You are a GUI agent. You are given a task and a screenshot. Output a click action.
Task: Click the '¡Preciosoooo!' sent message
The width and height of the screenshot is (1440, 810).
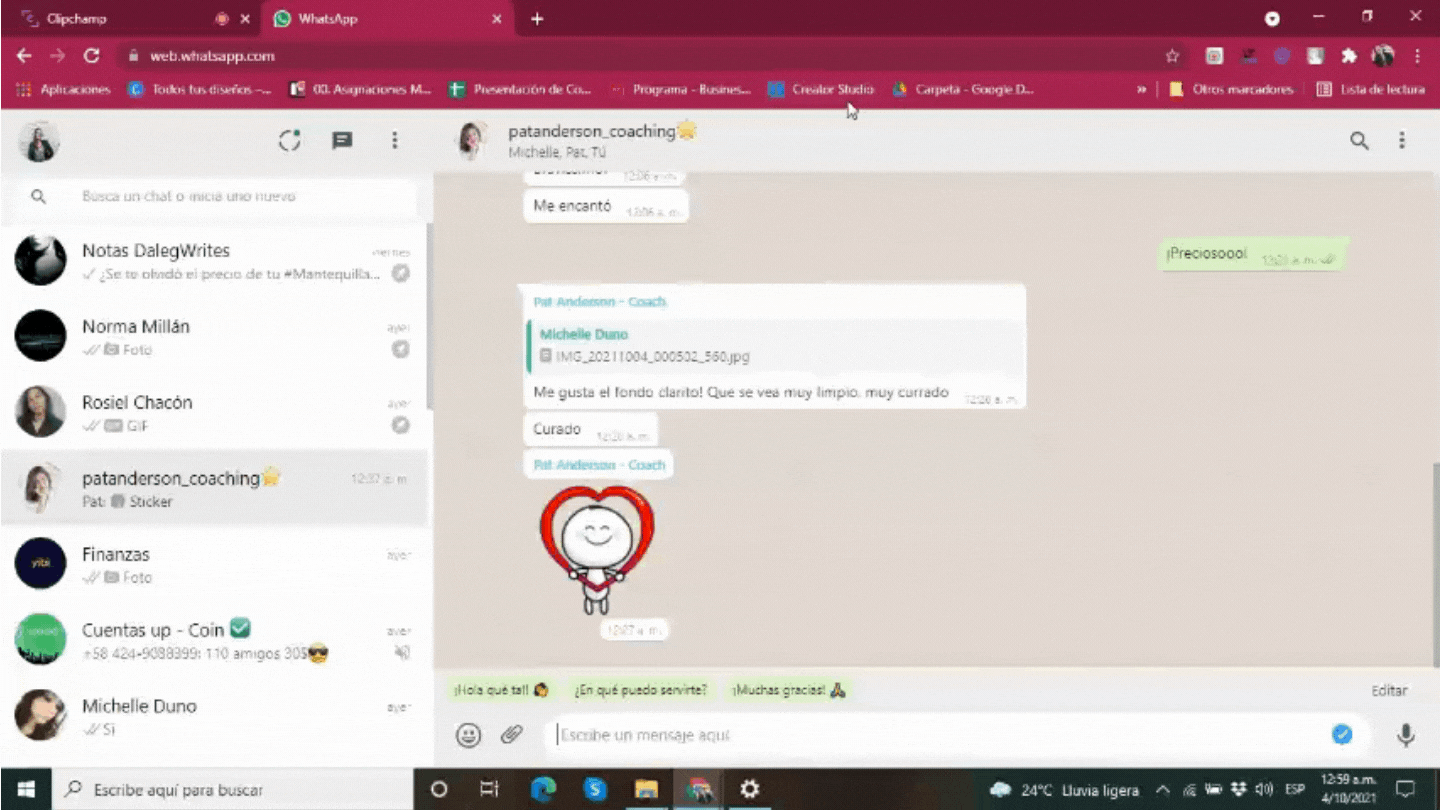tap(1253, 255)
